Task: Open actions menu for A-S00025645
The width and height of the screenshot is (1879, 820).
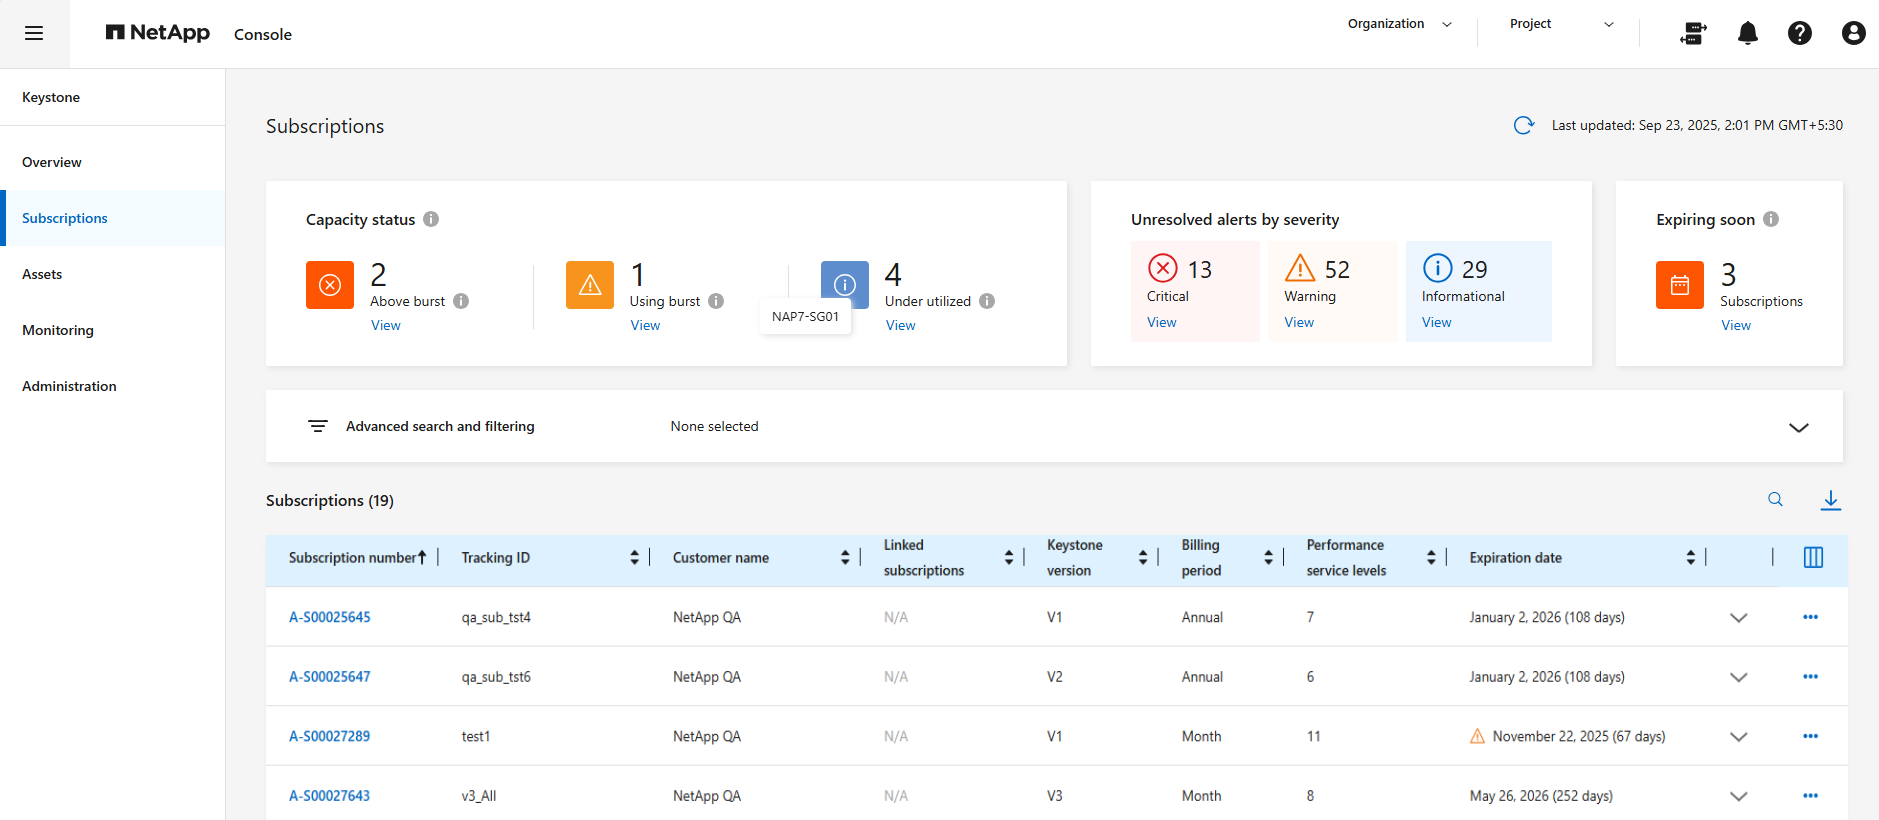Action: coord(1810,617)
